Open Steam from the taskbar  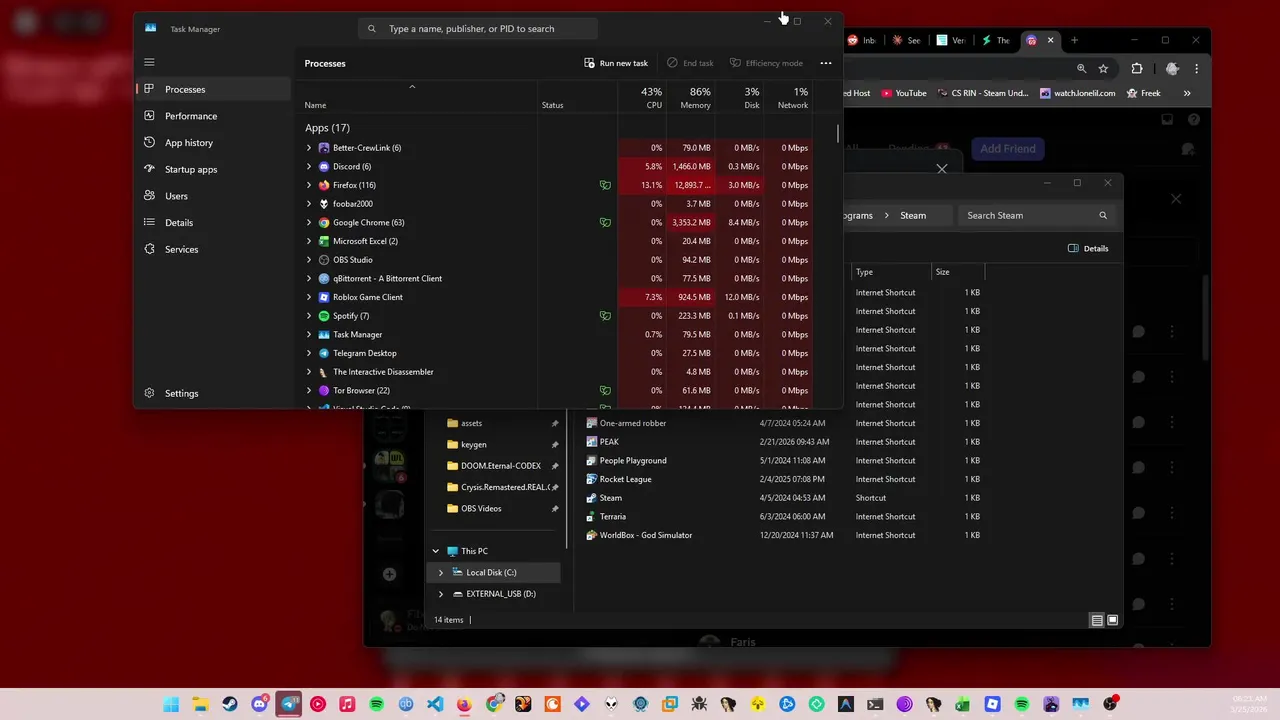click(229, 704)
